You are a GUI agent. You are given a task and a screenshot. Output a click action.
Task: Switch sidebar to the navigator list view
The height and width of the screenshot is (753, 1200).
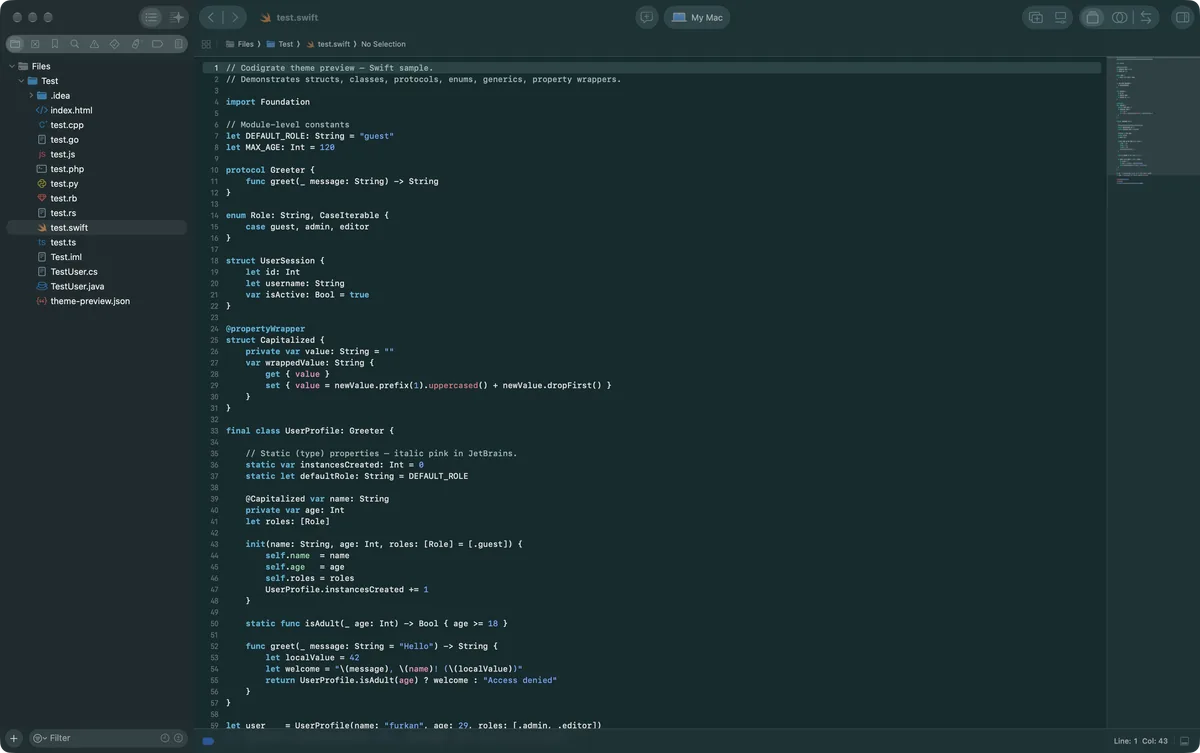tap(151, 18)
